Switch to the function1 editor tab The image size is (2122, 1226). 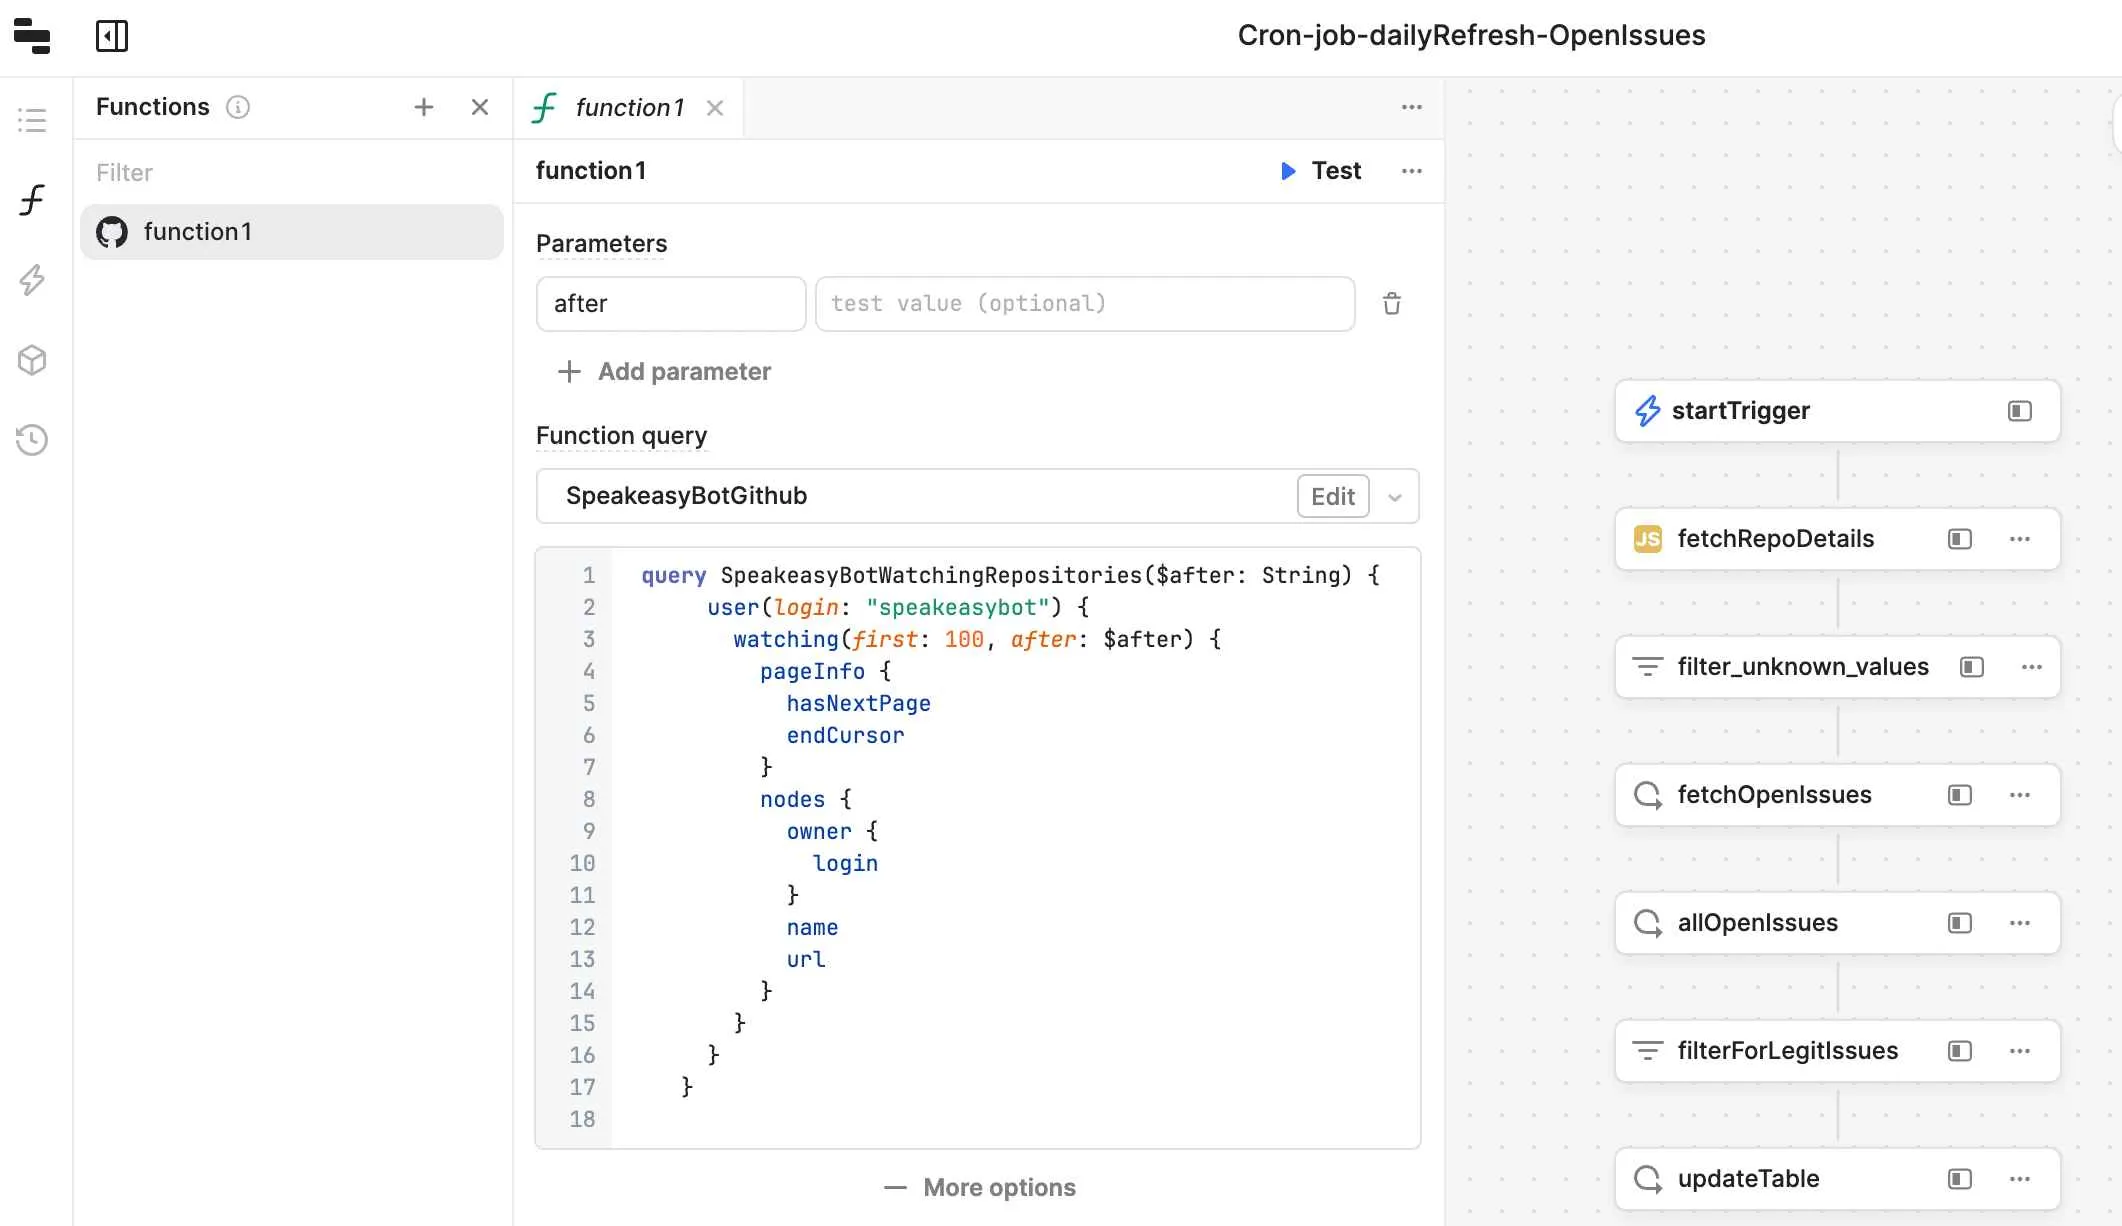click(630, 108)
